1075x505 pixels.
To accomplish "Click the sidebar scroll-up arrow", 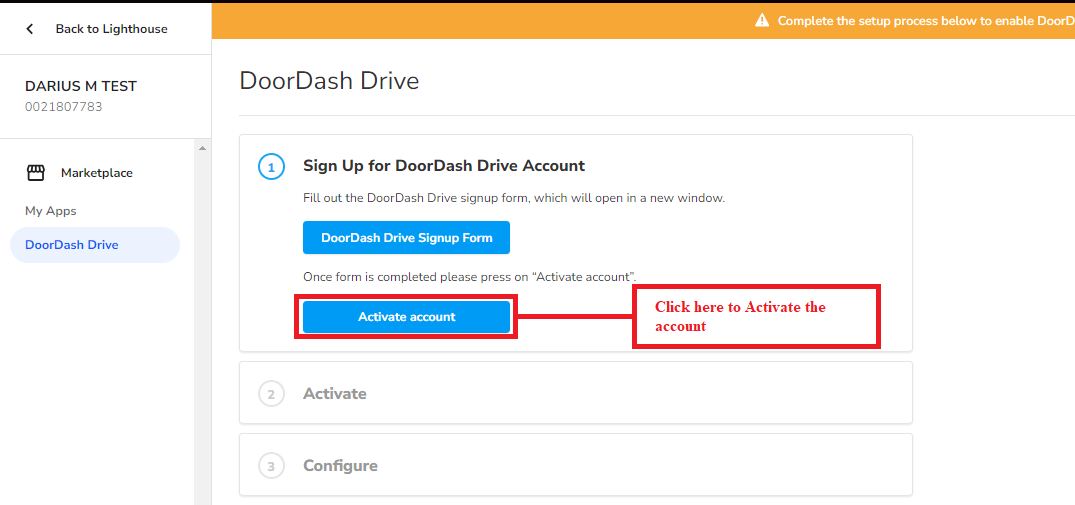I will point(203,149).
